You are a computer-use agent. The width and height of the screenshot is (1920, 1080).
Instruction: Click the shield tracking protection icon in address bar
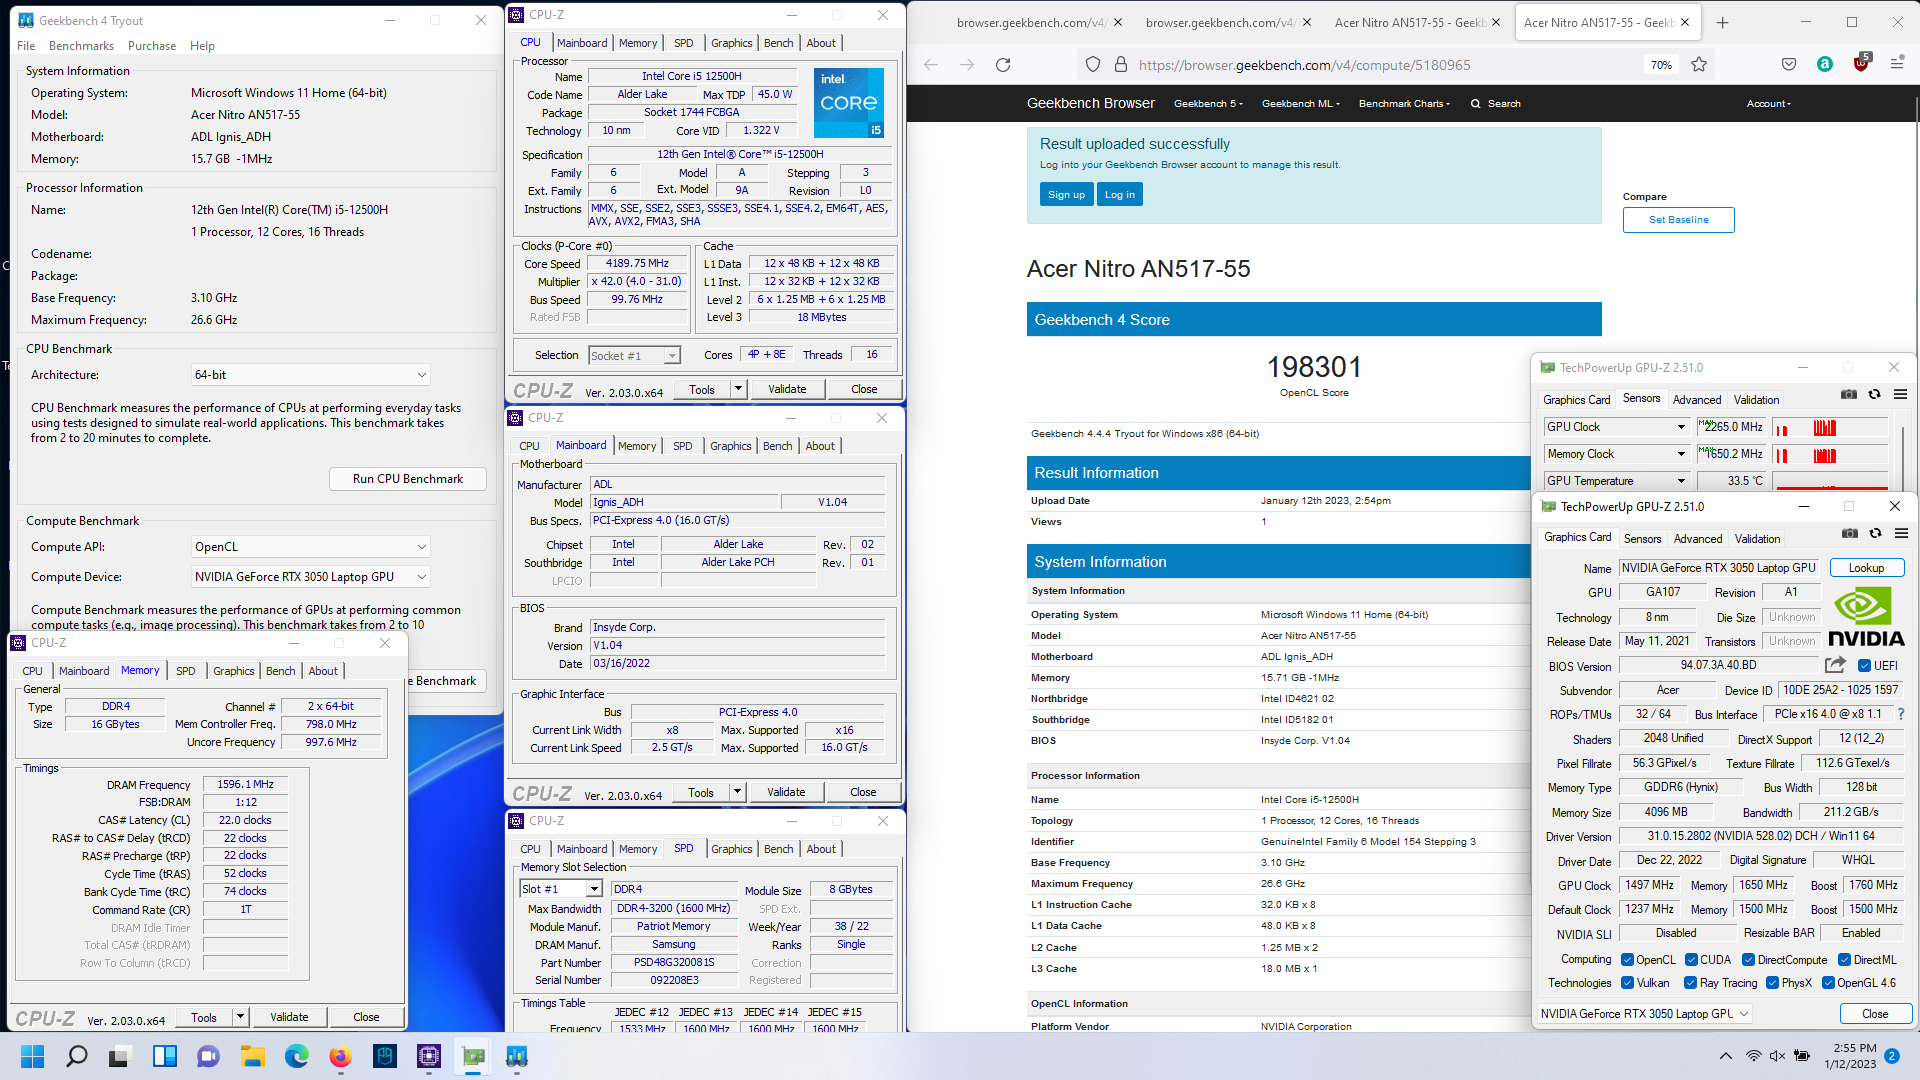coord(1093,65)
